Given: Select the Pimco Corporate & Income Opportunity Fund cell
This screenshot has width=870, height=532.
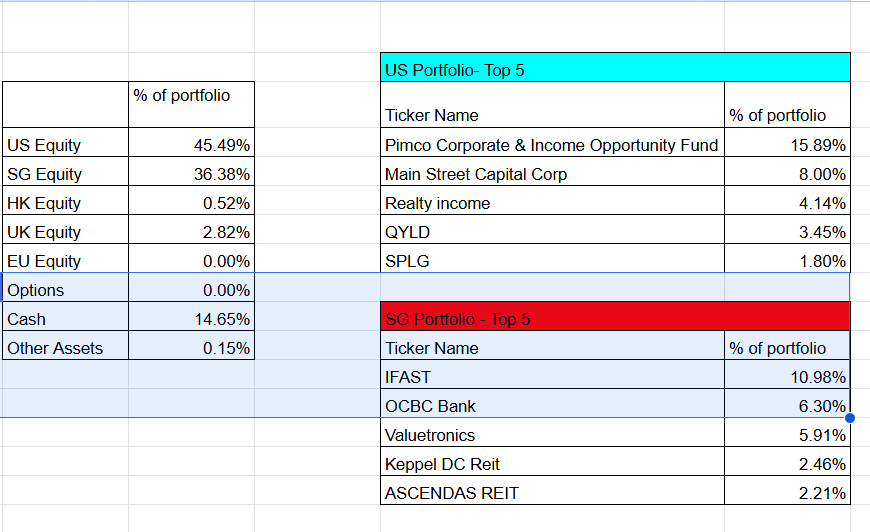Looking at the screenshot, I should tap(552, 145).
